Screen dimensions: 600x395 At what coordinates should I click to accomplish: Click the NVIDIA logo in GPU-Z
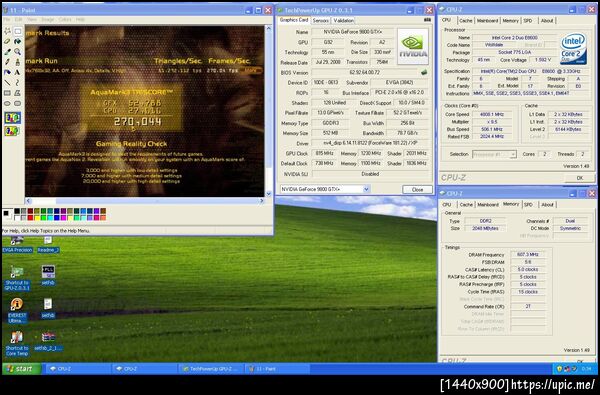(x=413, y=46)
